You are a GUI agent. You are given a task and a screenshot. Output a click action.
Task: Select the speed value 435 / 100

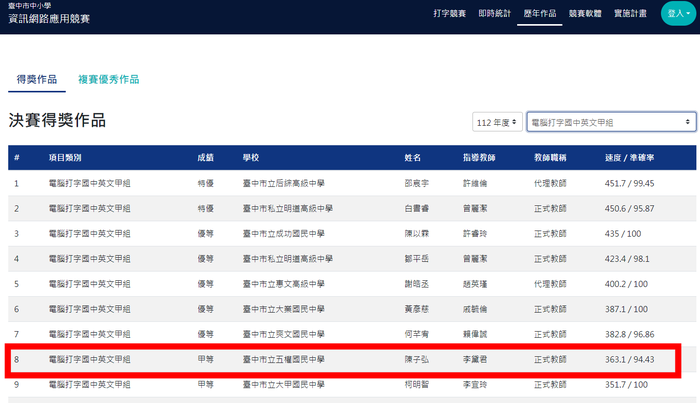tap(623, 233)
